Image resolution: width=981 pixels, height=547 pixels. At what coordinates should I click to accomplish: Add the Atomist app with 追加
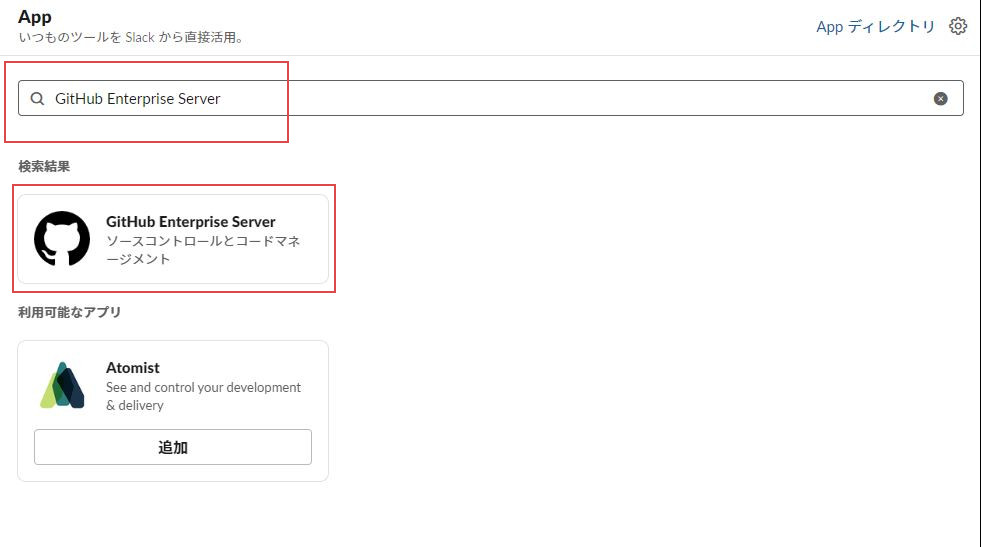pos(173,447)
